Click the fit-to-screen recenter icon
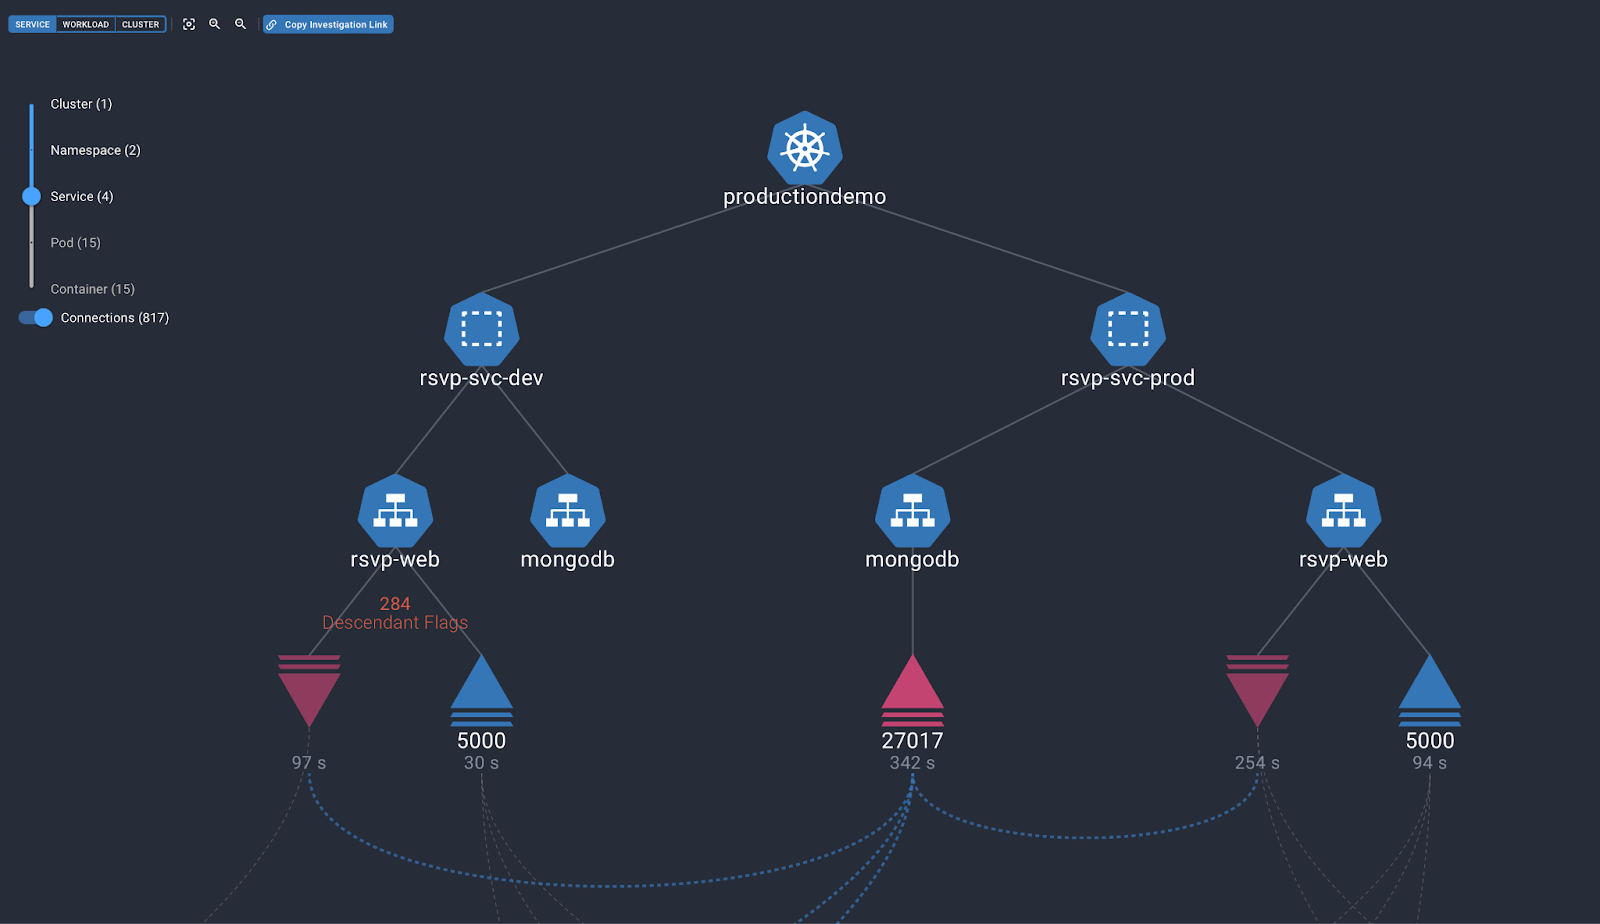Screen dimensions: 1600x924 tap(189, 24)
